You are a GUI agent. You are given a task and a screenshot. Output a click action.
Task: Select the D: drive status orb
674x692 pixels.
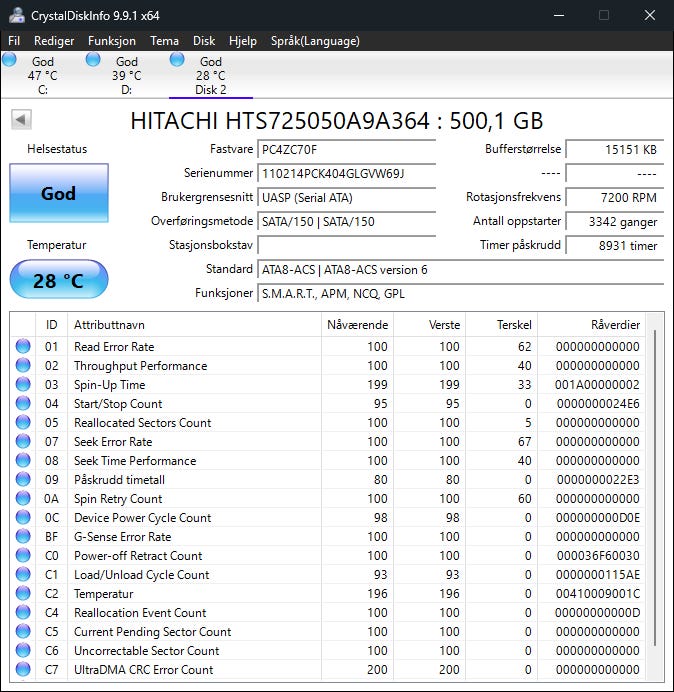[93, 59]
